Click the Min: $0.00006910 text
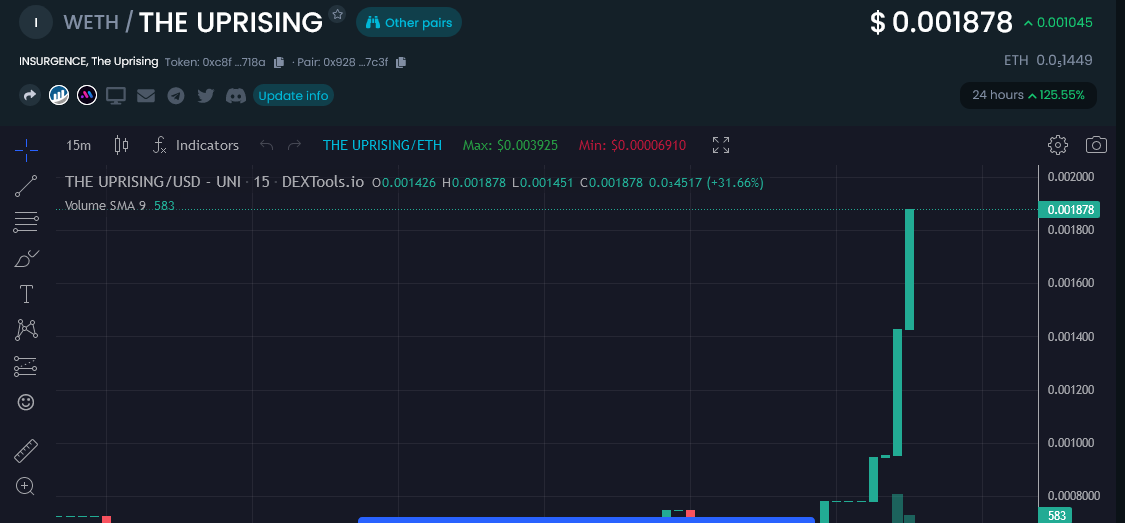Viewport: 1125px width, 523px height. [632, 146]
